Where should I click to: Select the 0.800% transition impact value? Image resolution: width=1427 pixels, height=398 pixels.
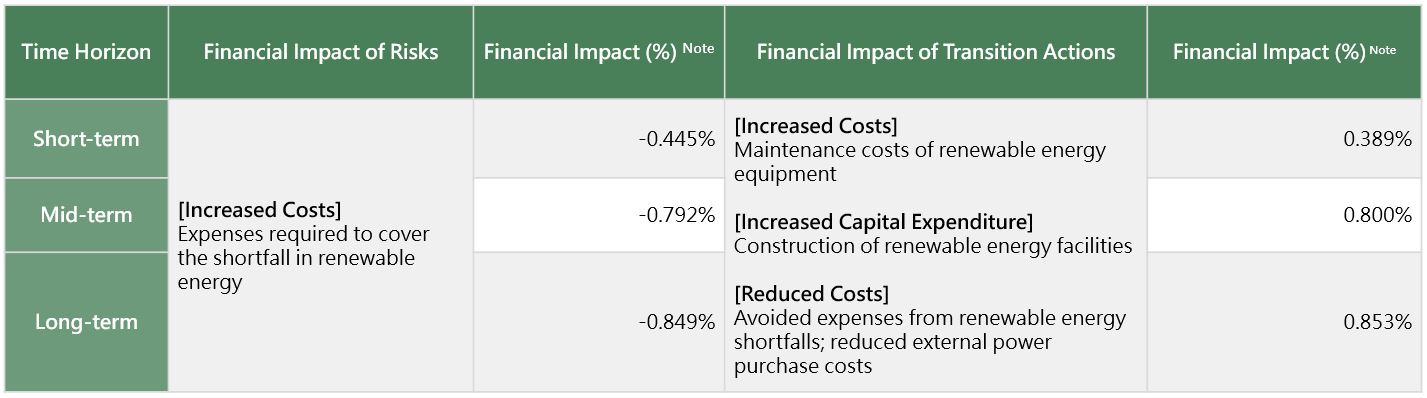coord(1378,215)
